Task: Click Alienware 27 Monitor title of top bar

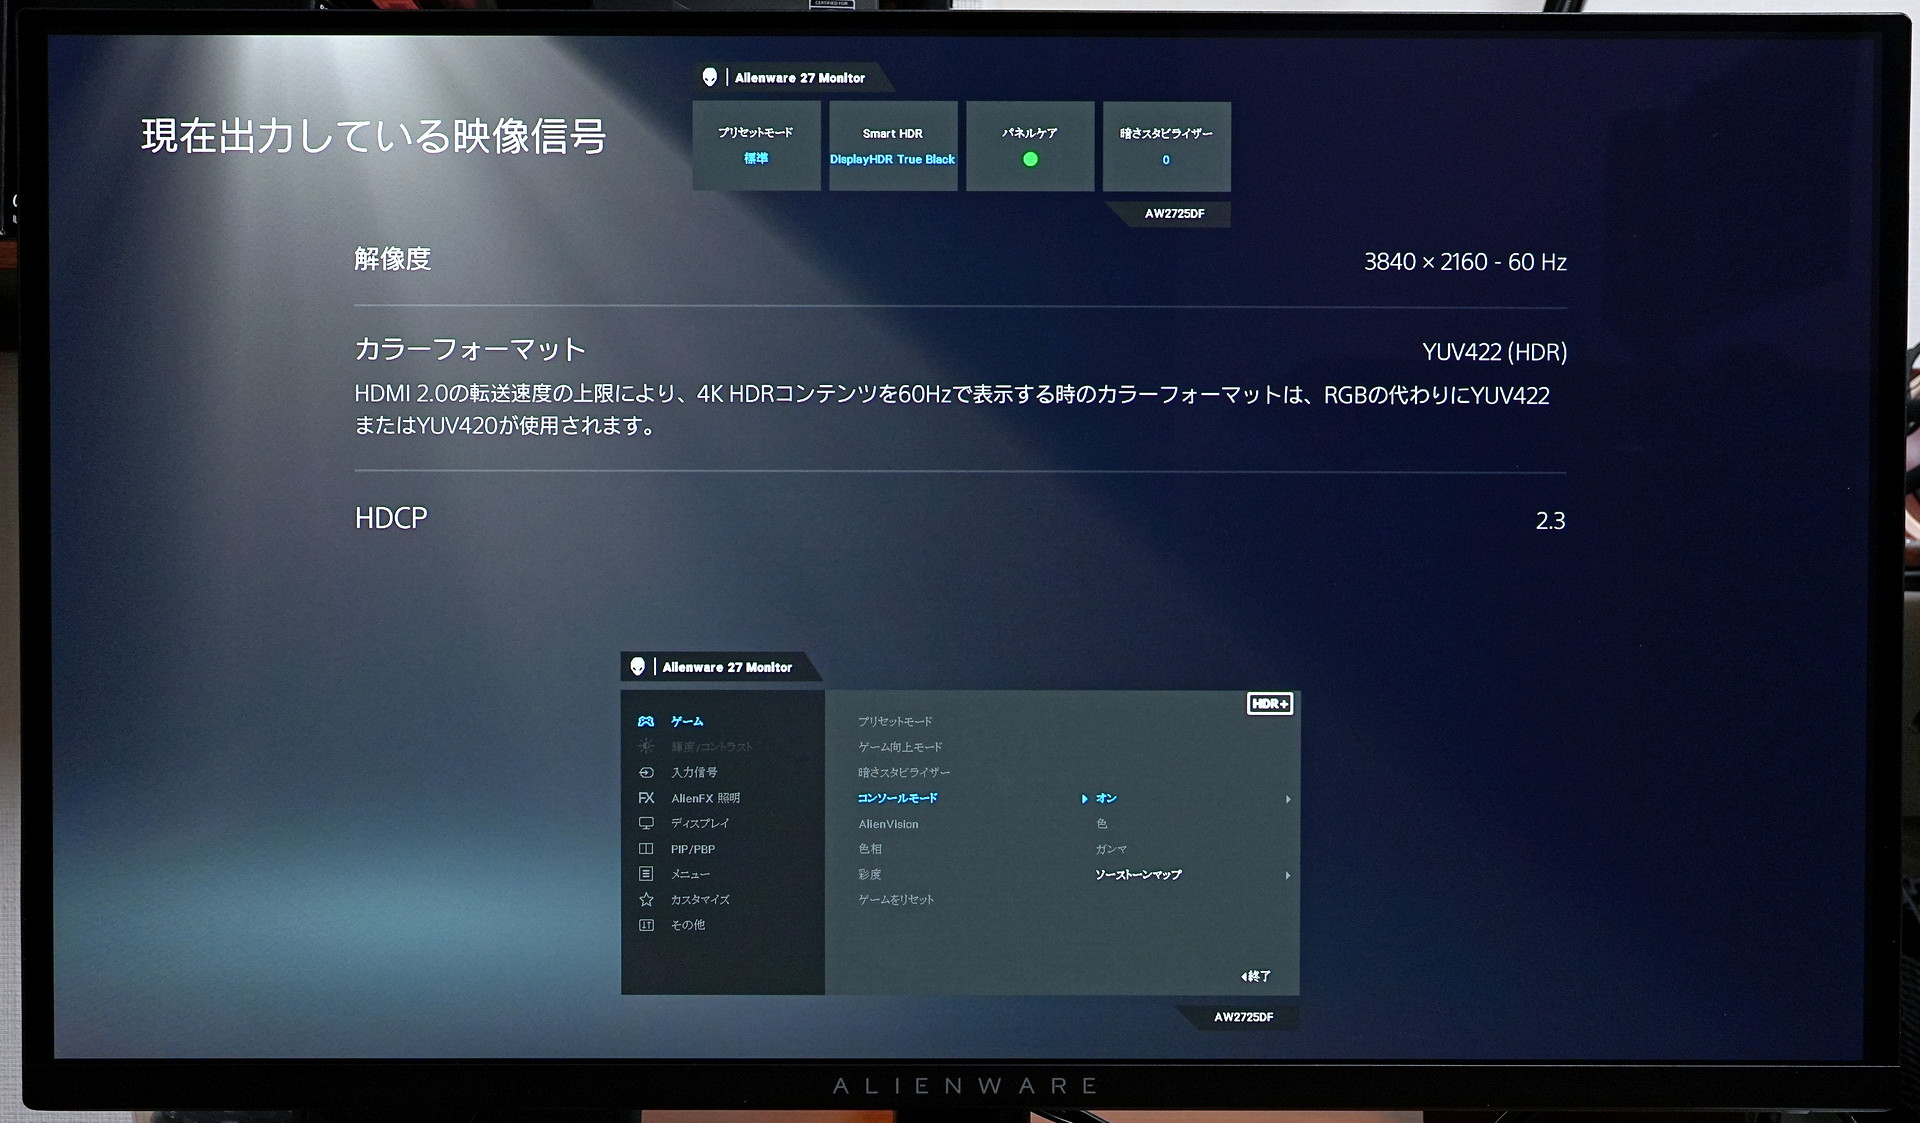Action: [x=800, y=78]
